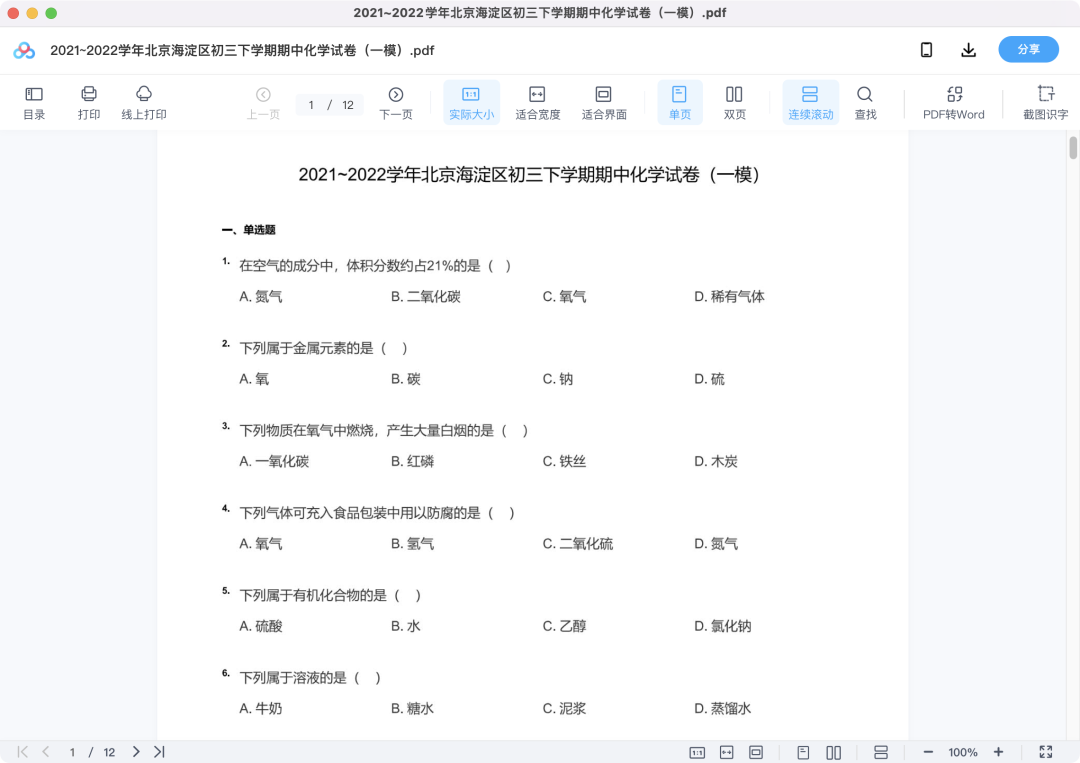Click the bottom bar fit page icon
The height and width of the screenshot is (763, 1080).
(756, 753)
